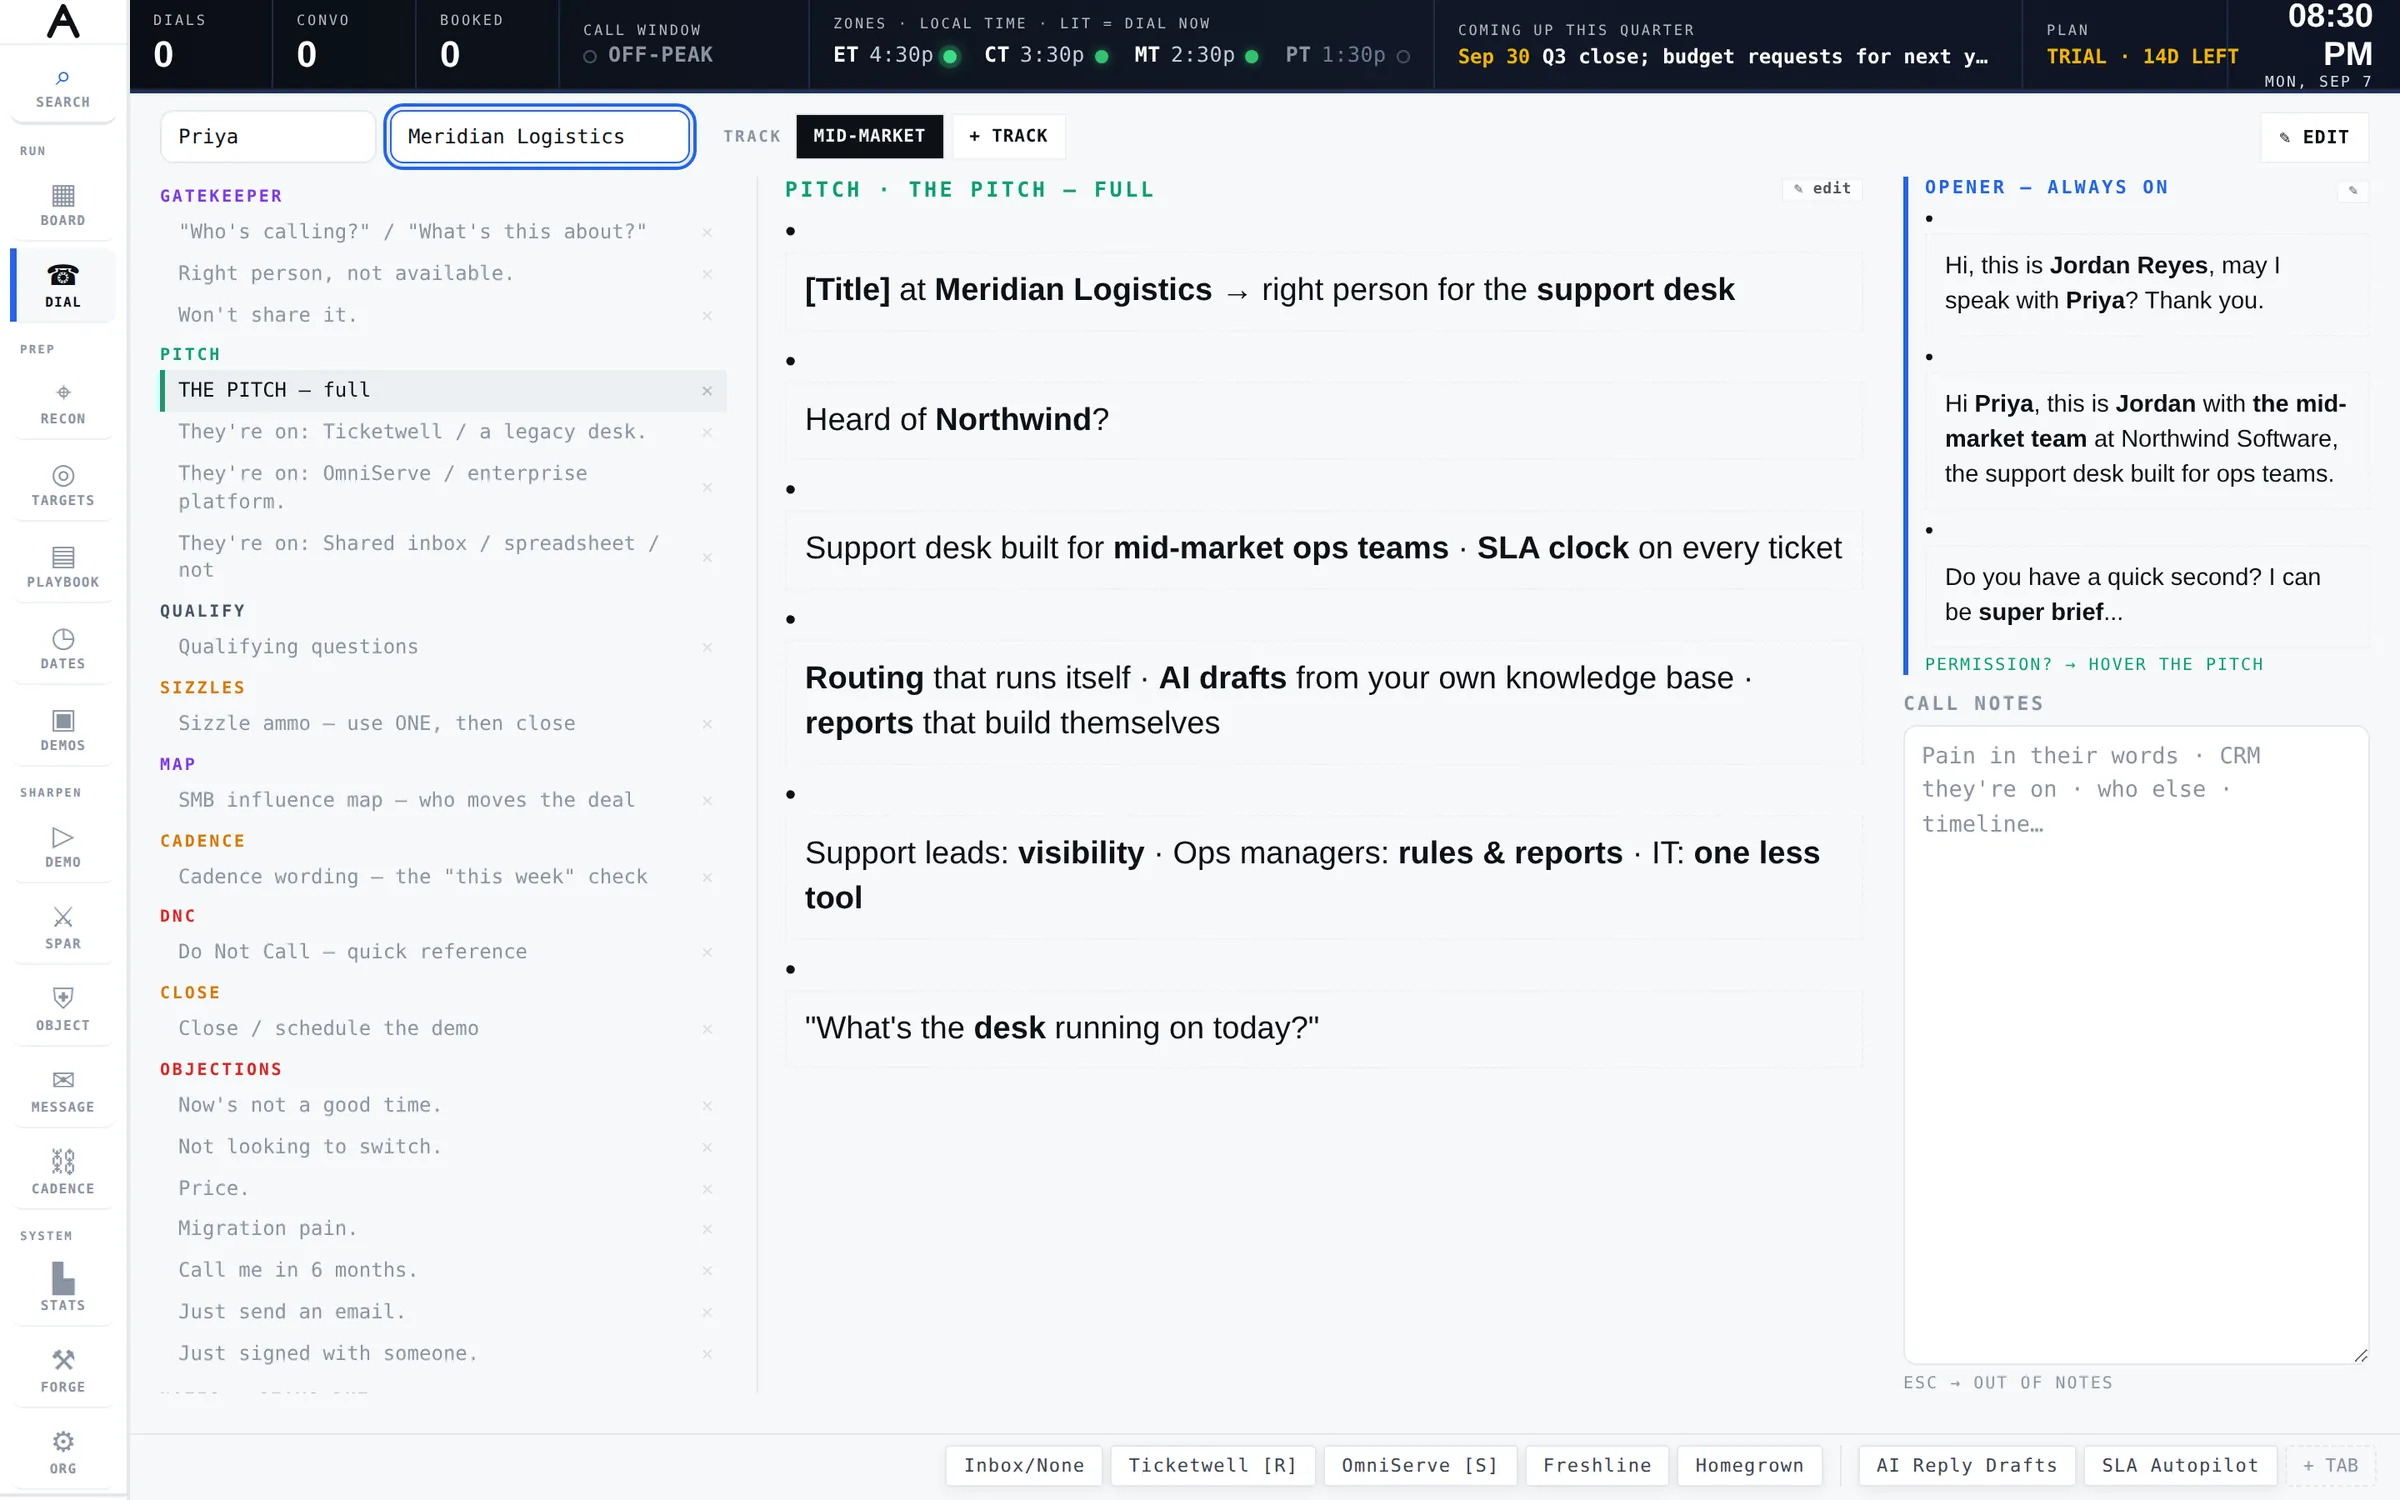Open the Dates section
2400x1500 pixels.
(63, 649)
